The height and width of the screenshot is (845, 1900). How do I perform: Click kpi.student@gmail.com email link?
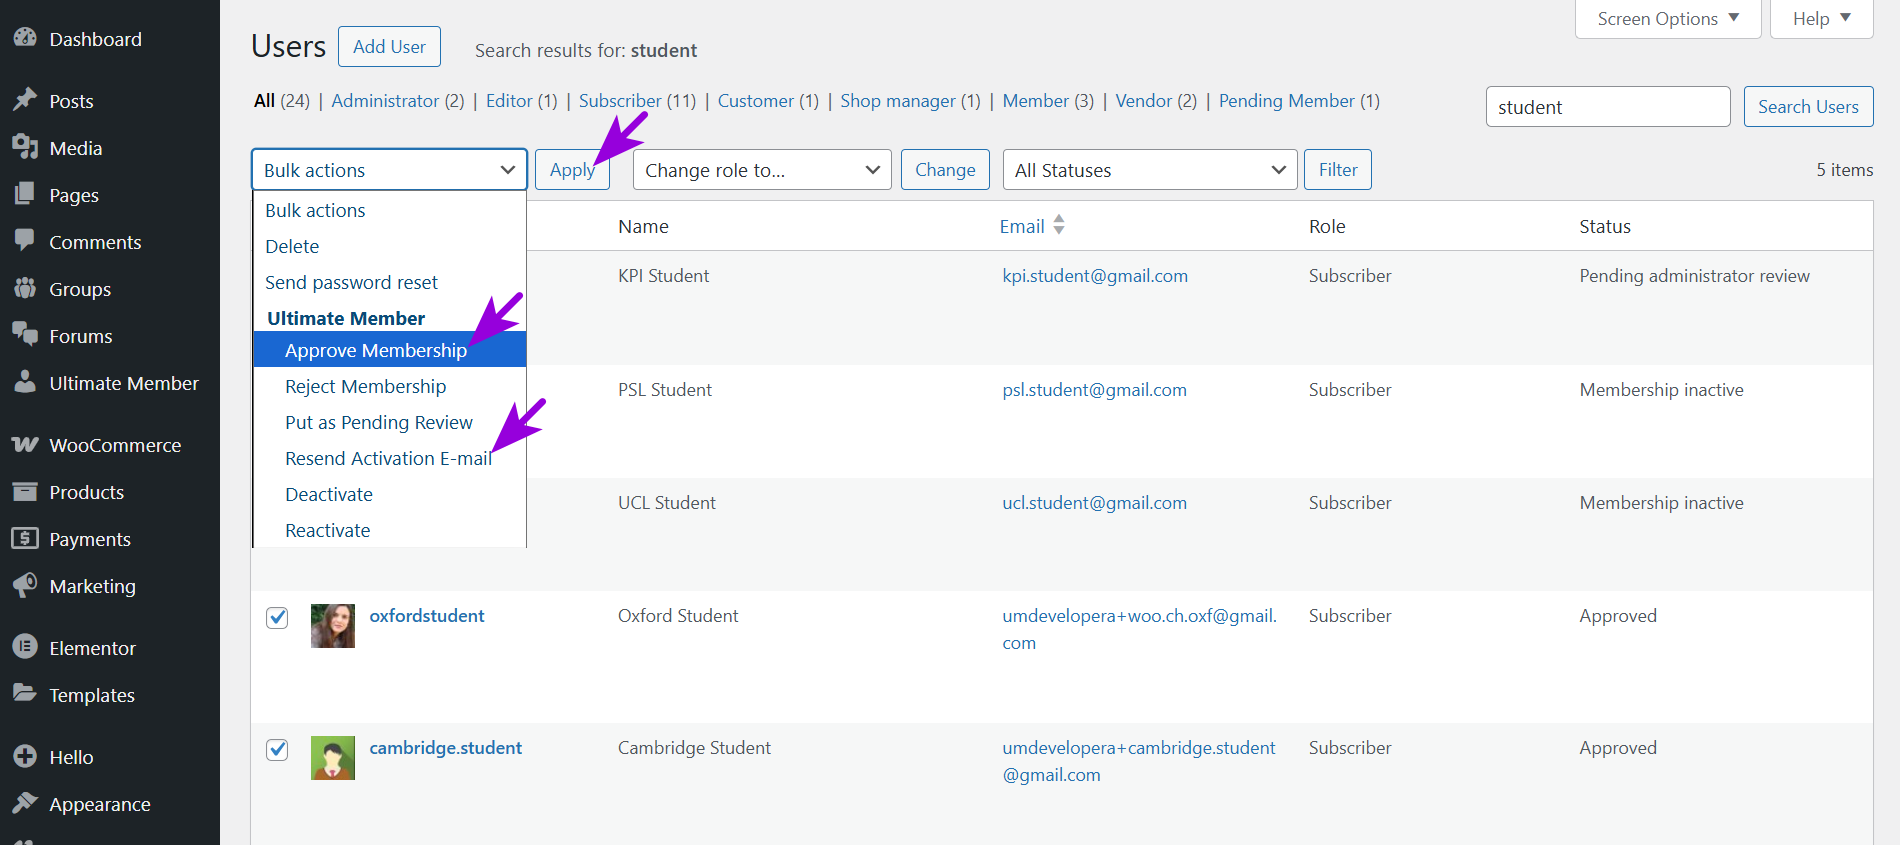[1095, 276]
